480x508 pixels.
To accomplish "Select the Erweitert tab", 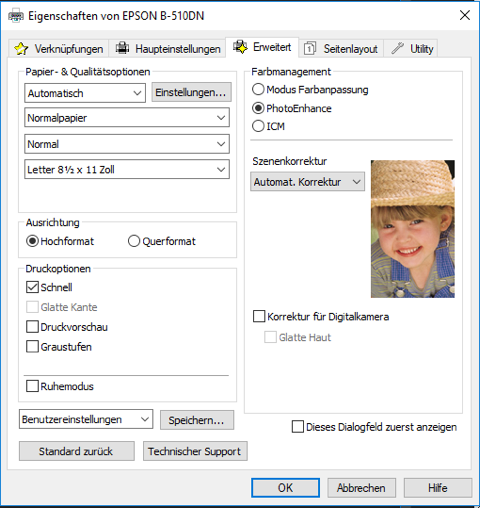I will point(262,47).
